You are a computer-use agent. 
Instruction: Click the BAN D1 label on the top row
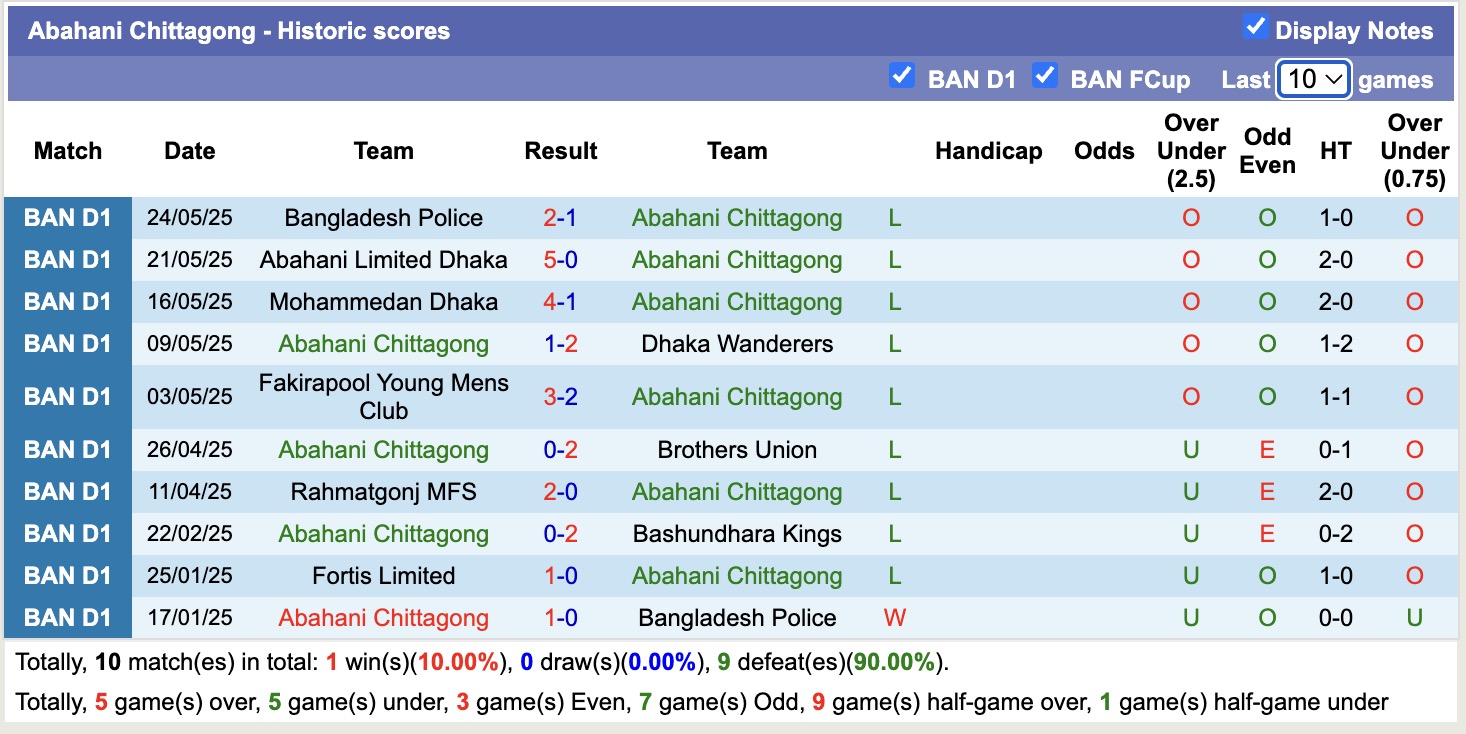[67, 217]
